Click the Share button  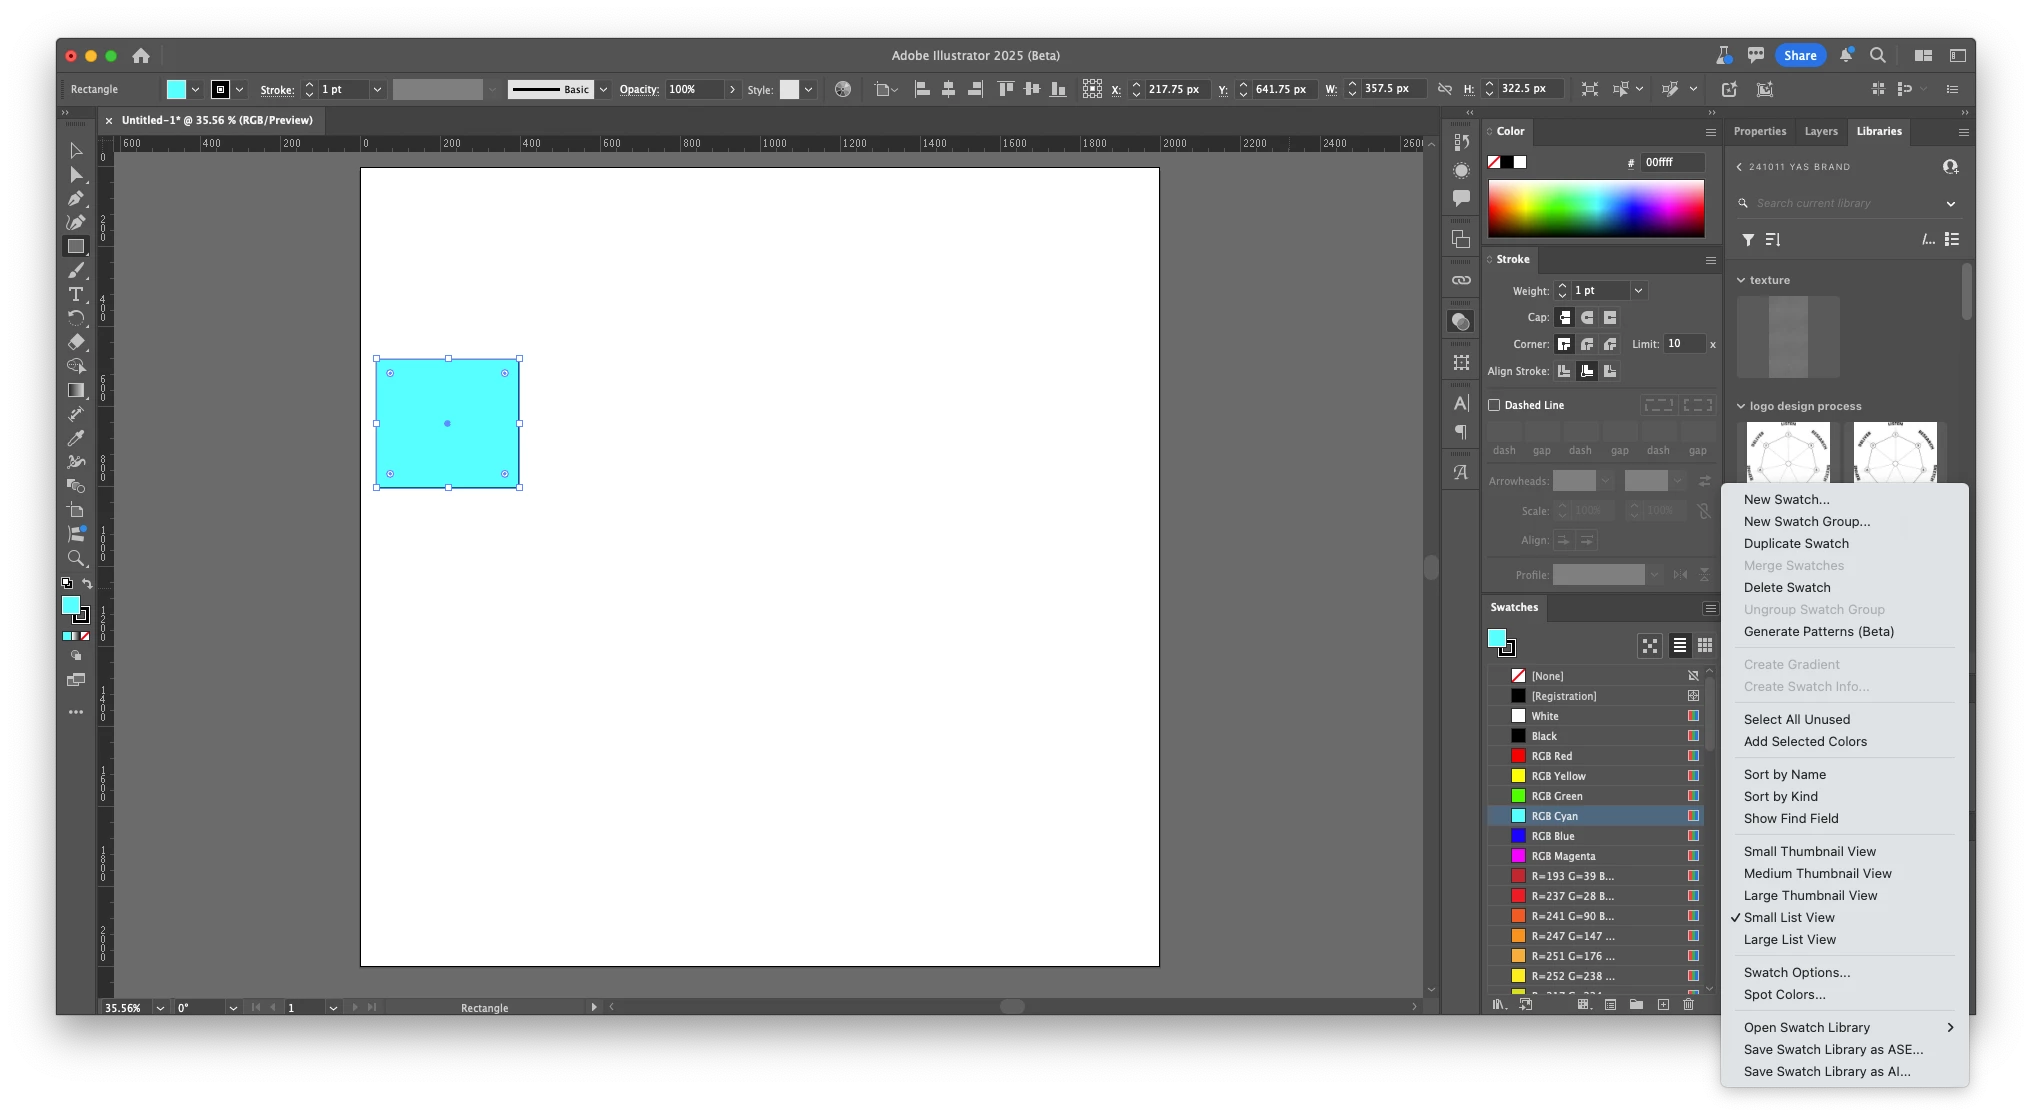pyautogui.click(x=1799, y=56)
